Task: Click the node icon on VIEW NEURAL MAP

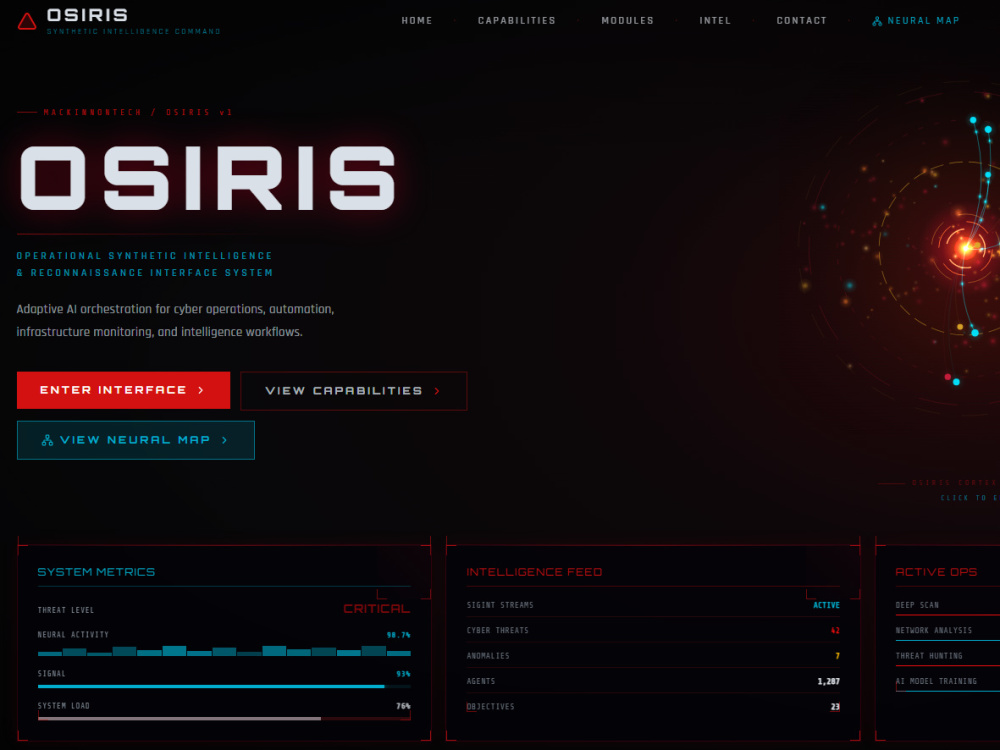Action: tap(47, 440)
